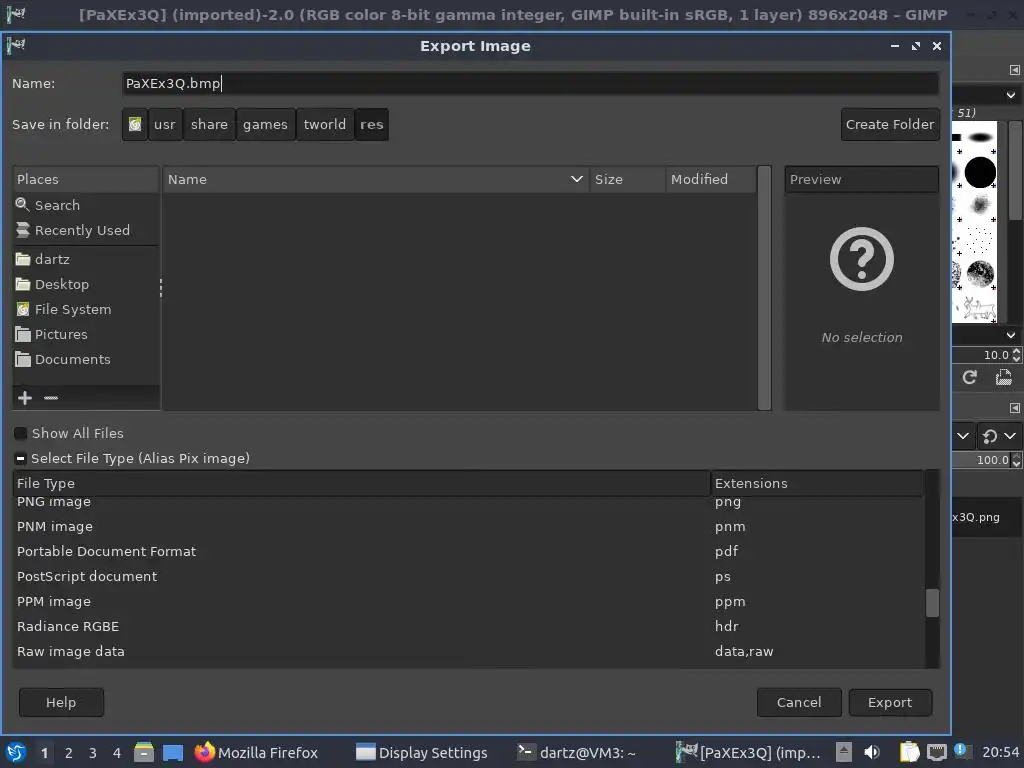The height and width of the screenshot is (768, 1024).
Task: Click open brush as image icon in GIMP window
Action: pyautogui.click(x=1003, y=377)
